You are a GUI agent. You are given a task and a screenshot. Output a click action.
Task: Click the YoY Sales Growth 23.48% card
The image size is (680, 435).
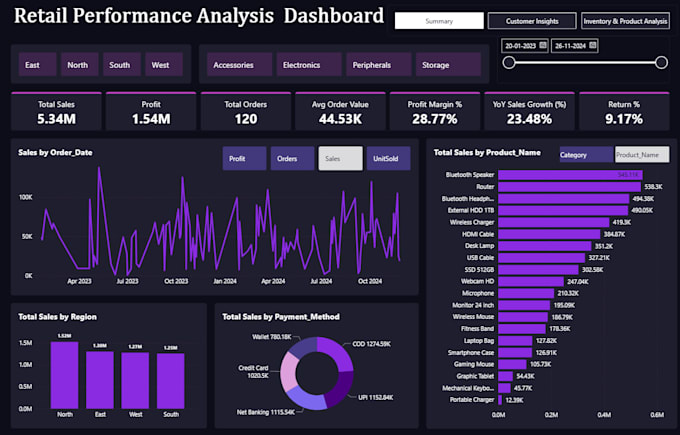click(x=529, y=111)
